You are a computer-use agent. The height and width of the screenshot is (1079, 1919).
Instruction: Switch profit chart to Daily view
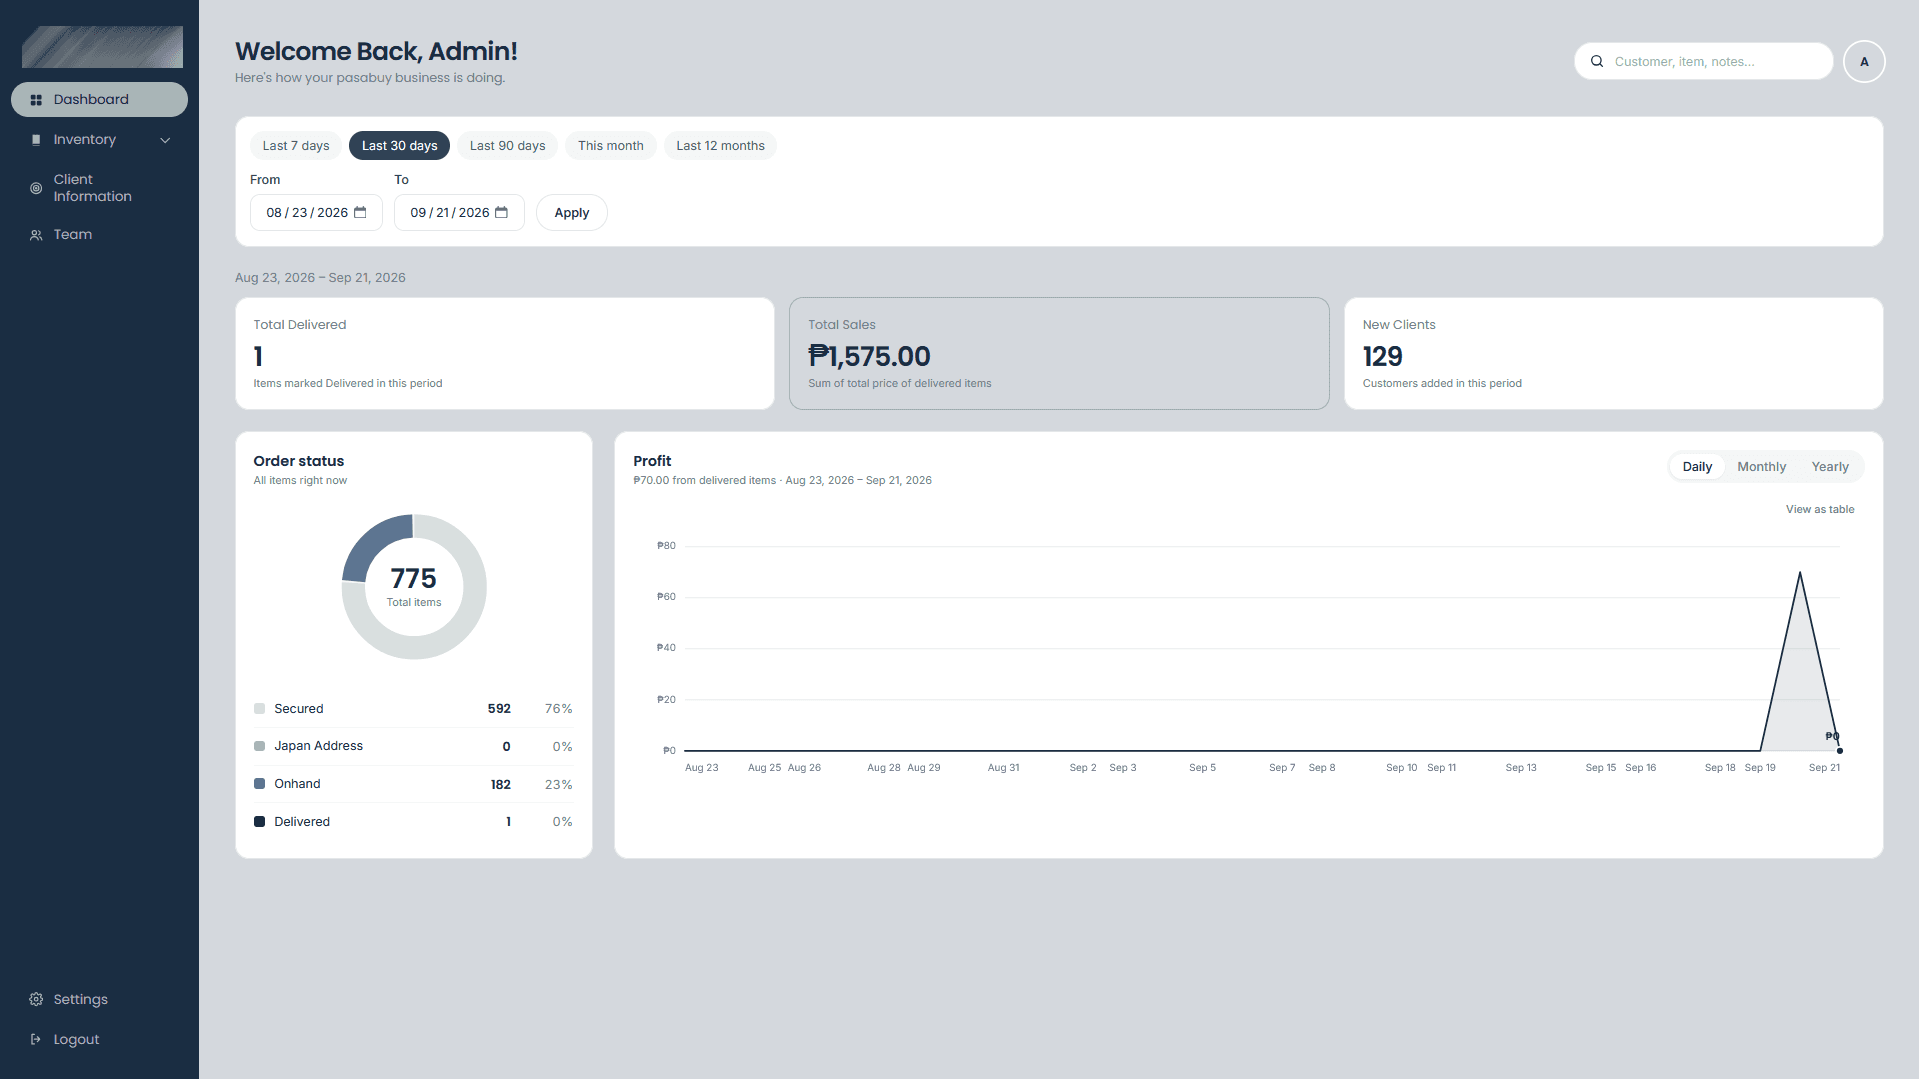tap(1697, 467)
